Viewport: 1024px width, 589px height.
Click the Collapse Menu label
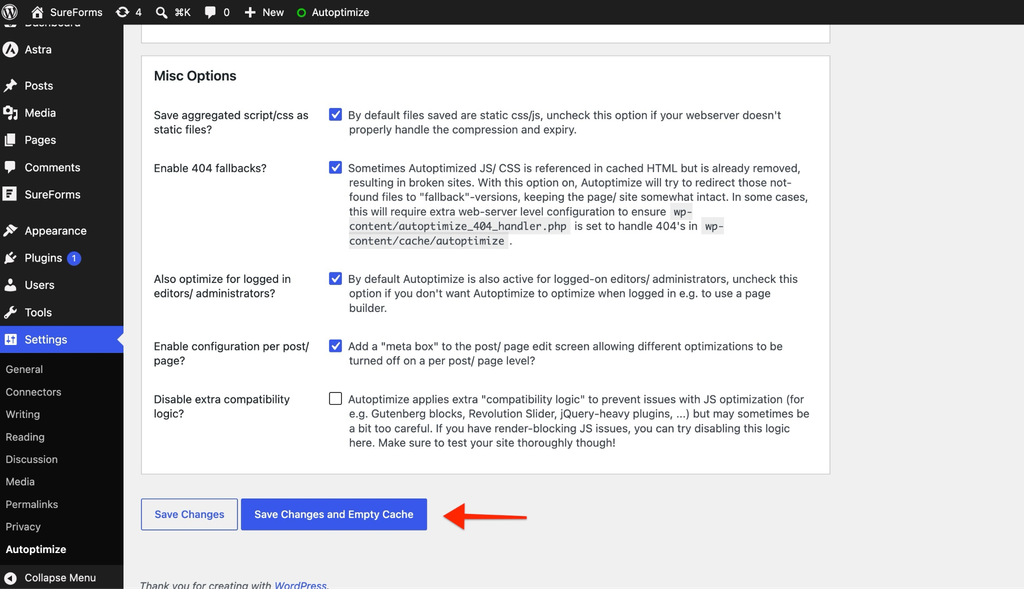(60, 578)
